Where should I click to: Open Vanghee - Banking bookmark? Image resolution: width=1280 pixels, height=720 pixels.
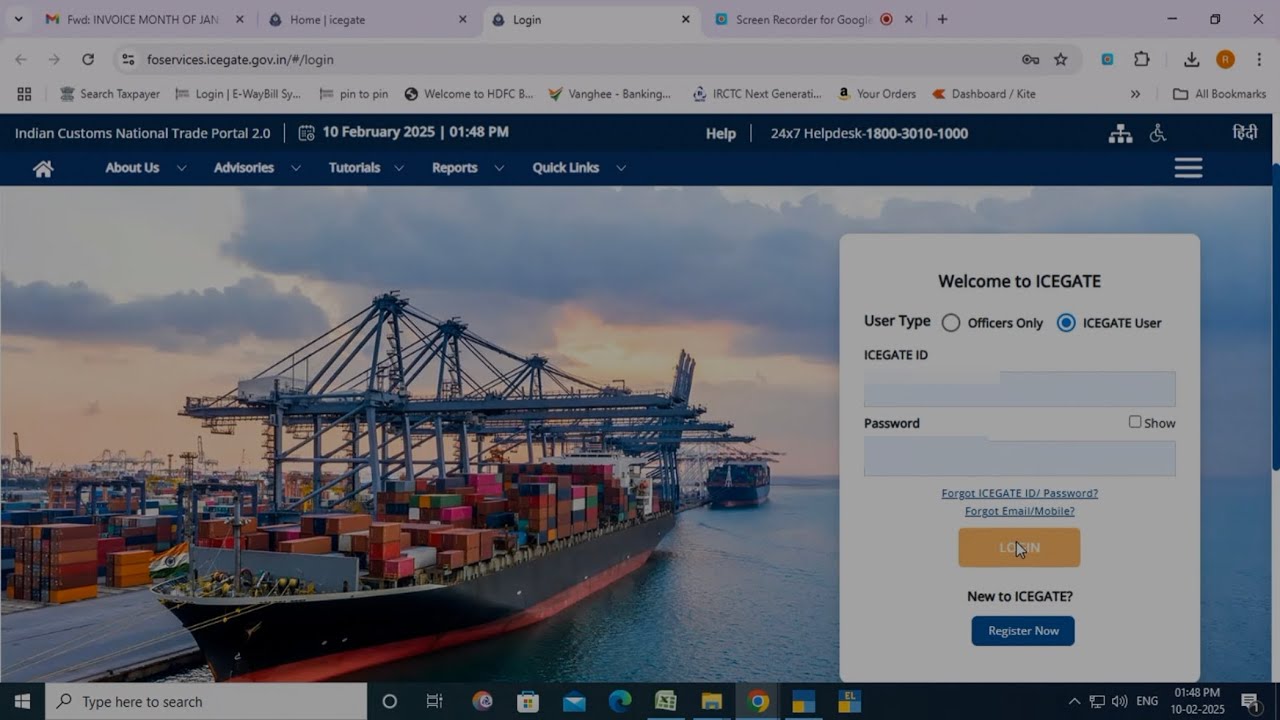[610, 94]
